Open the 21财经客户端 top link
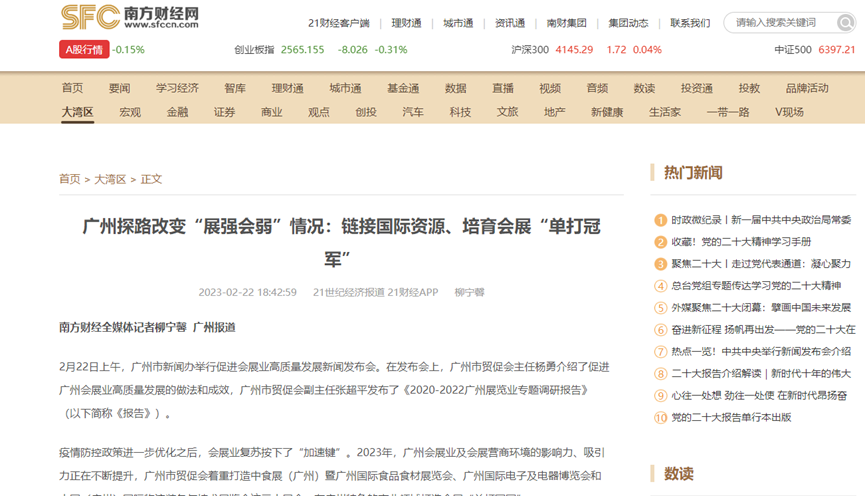Image resolution: width=865 pixels, height=496 pixels. [x=338, y=23]
